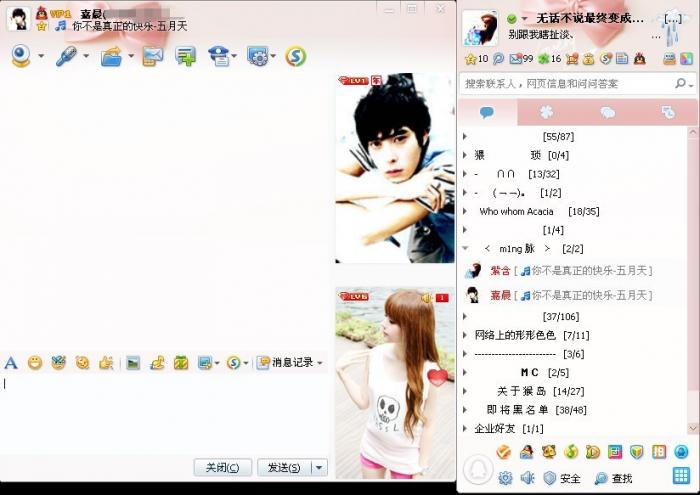The width and height of the screenshot is (700, 495).
Task: Click the 查找 find button
Action: pos(613,478)
